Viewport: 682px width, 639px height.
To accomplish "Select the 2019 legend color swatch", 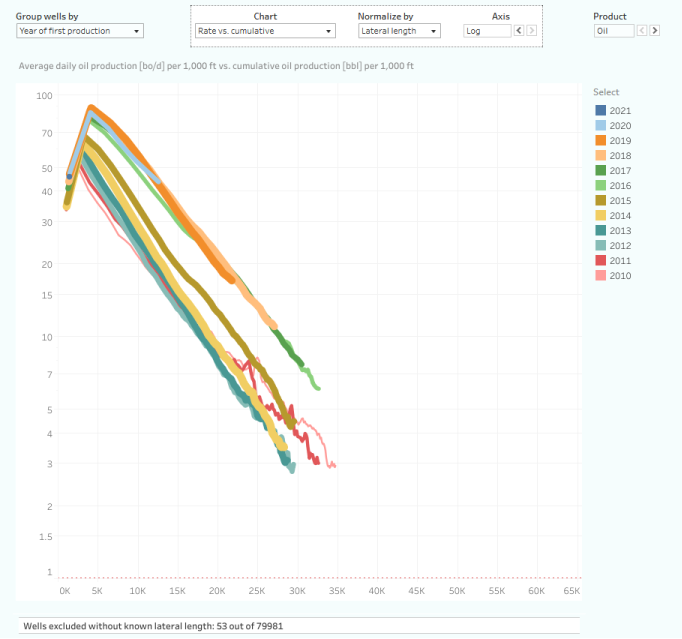I will point(600,141).
